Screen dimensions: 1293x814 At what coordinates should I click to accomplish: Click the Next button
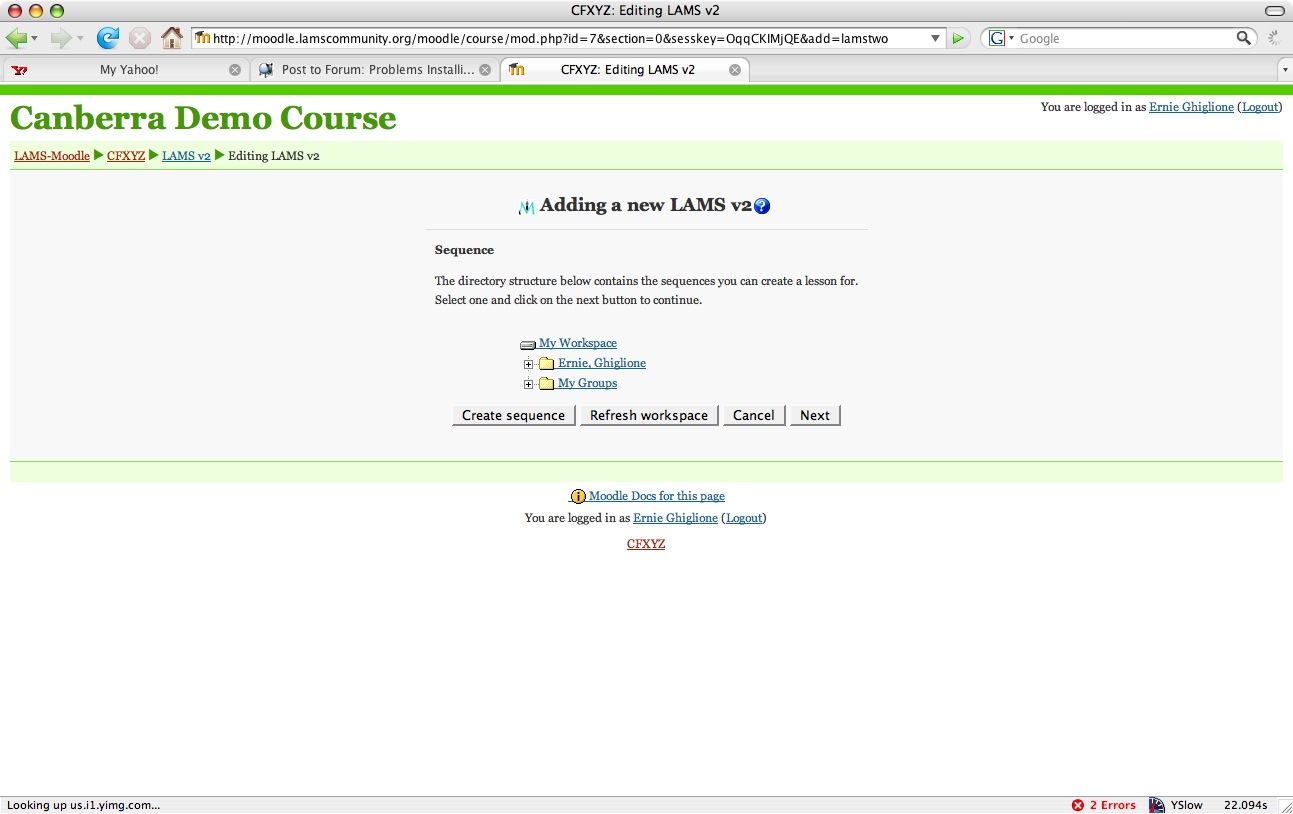pyautogui.click(x=815, y=415)
